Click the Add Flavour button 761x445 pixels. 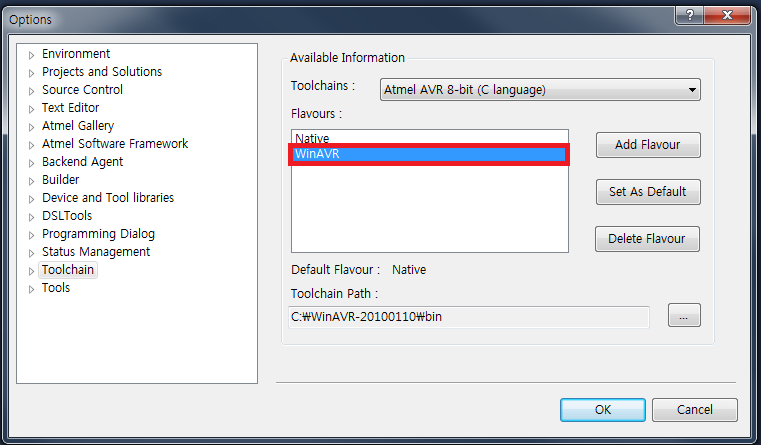(x=647, y=145)
